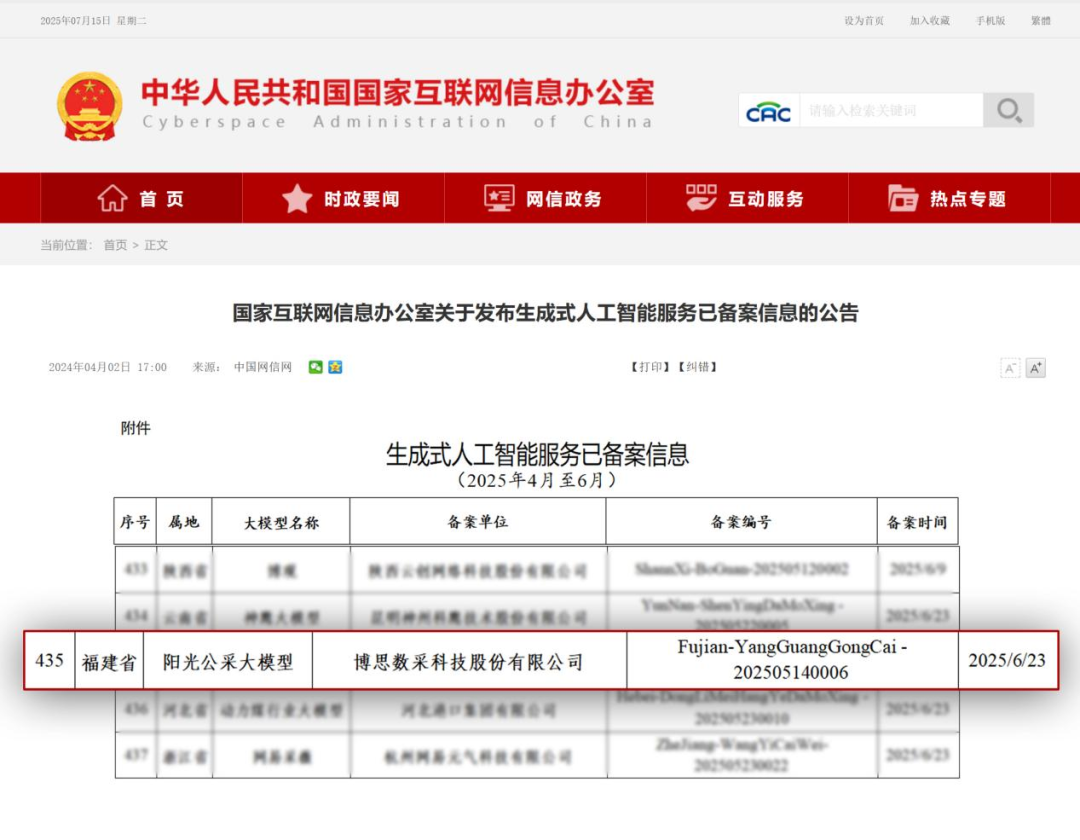
Task: Switch to 繁體 traditional Chinese
Action: click(x=1041, y=21)
